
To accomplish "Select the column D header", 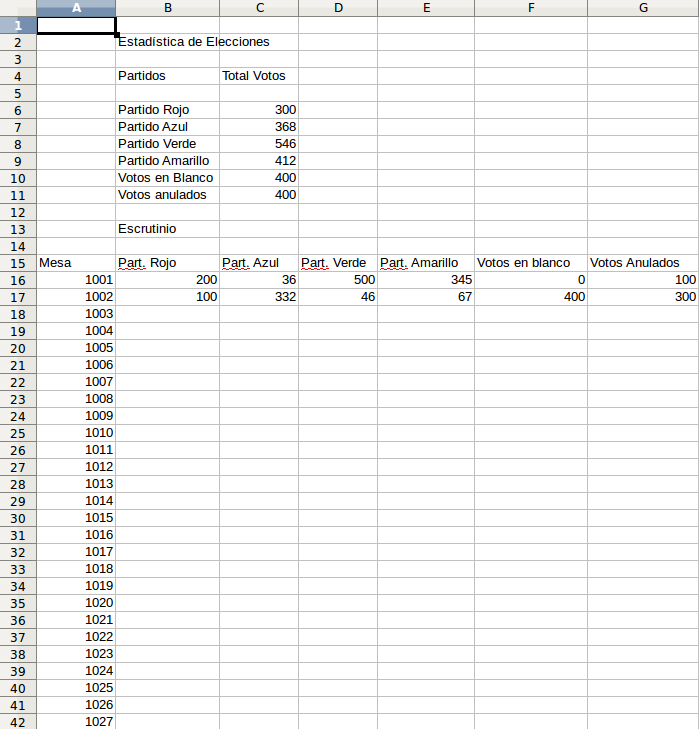I will pos(338,8).
